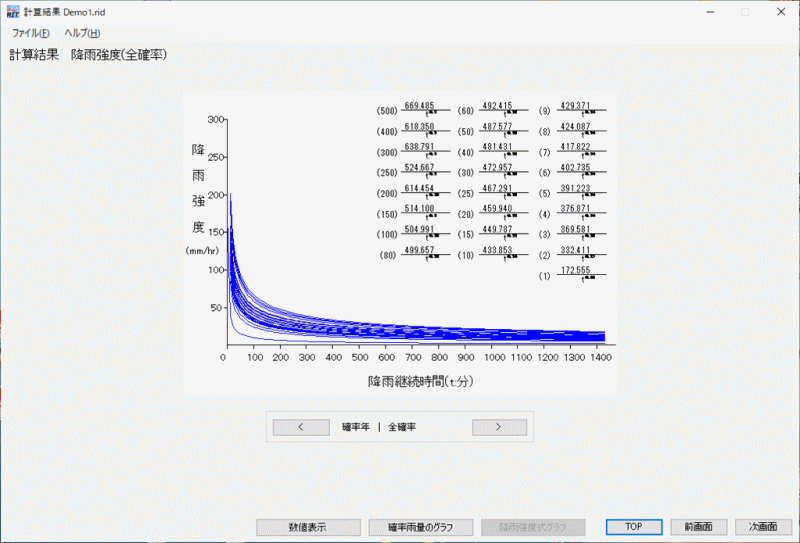The width and height of the screenshot is (800, 543).
Task: Open the ファイル(F) menu
Action: click(30, 33)
